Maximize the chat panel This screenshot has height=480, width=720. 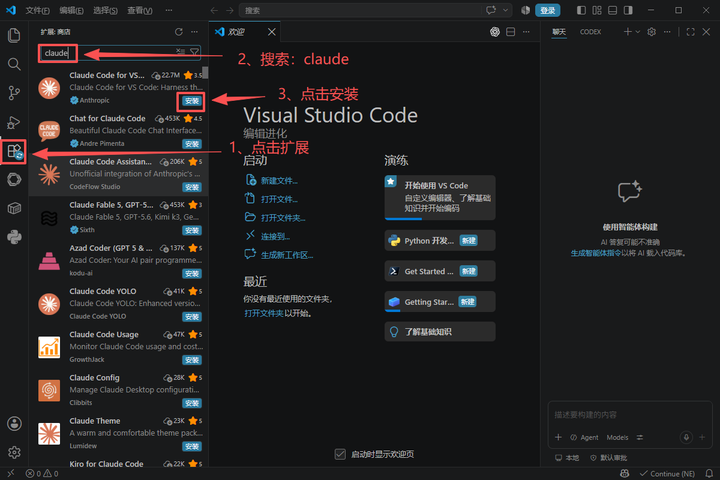click(691, 32)
